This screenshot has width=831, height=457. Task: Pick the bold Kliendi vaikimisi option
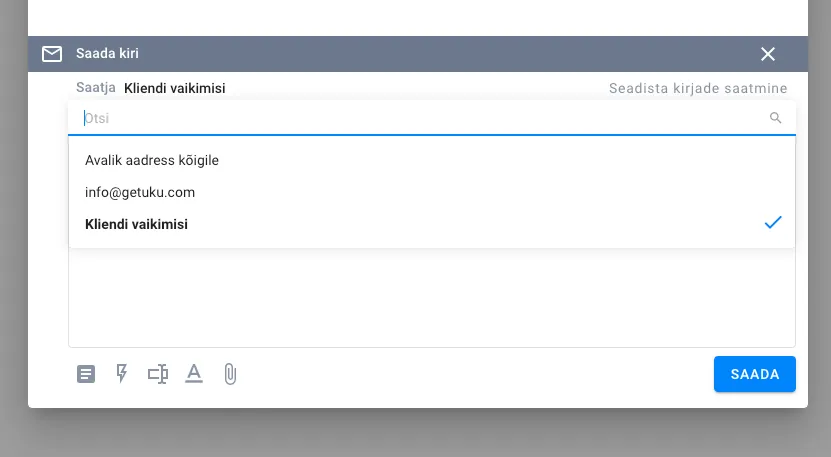pyautogui.click(x=137, y=224)
